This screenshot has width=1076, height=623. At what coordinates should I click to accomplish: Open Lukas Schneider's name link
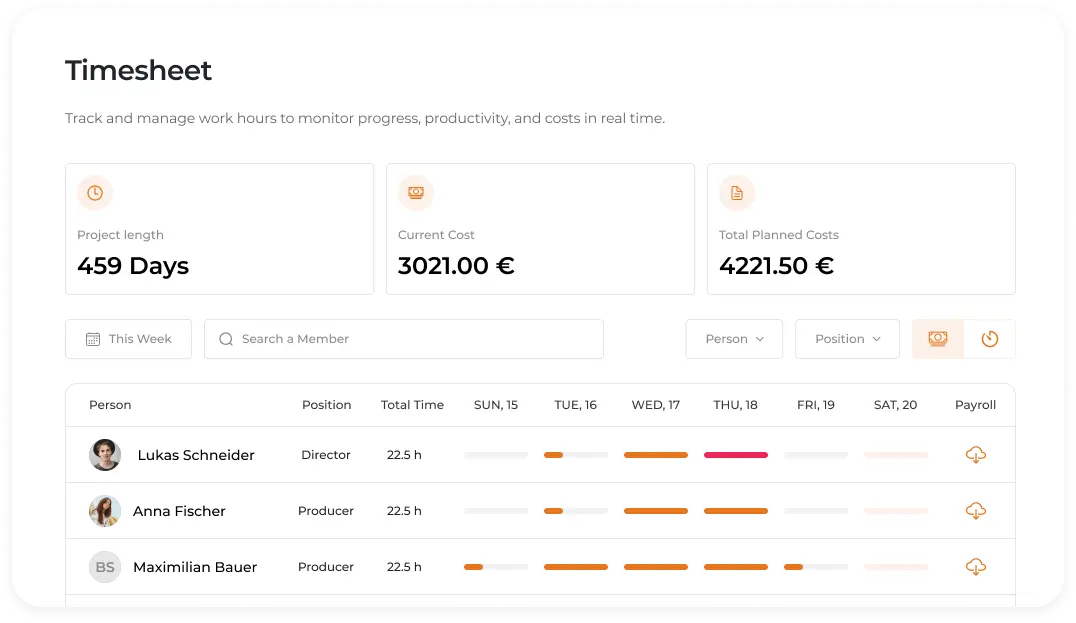click(196, 455)
